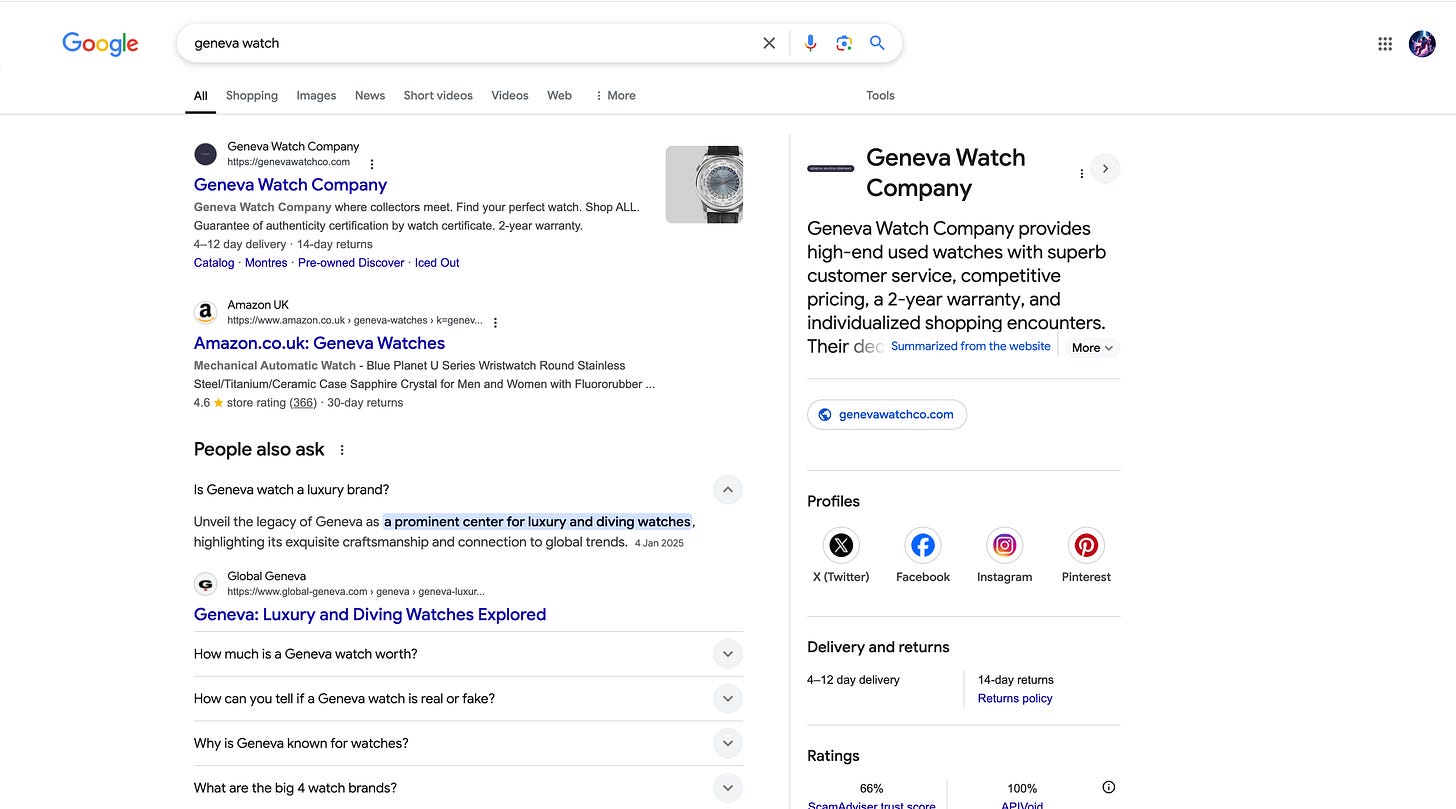The width and height of the screenshot is (1456, 809).
Task: Open 'Geneva: Luxury and Diving Watches Explored'
Action: [370, 615]
